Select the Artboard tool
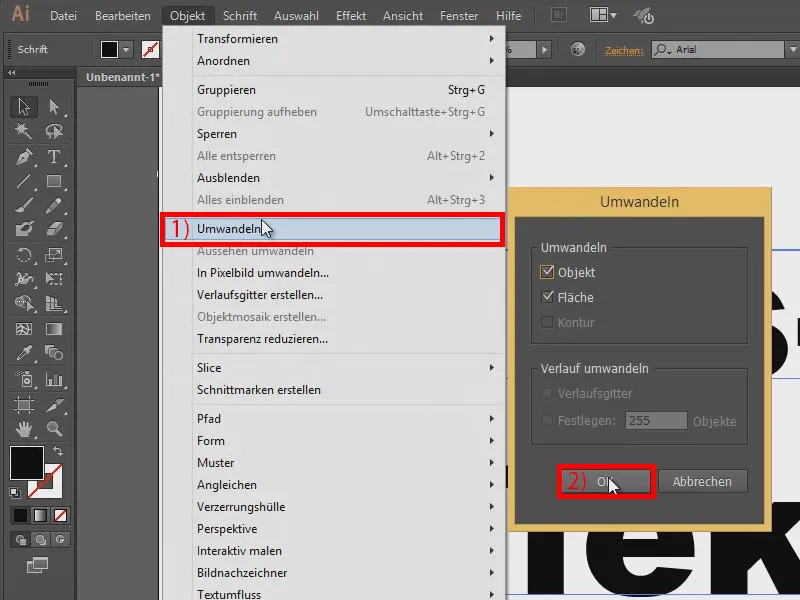Image resolution: width=800 pixels, height=600 pixels. coord(23,405)
